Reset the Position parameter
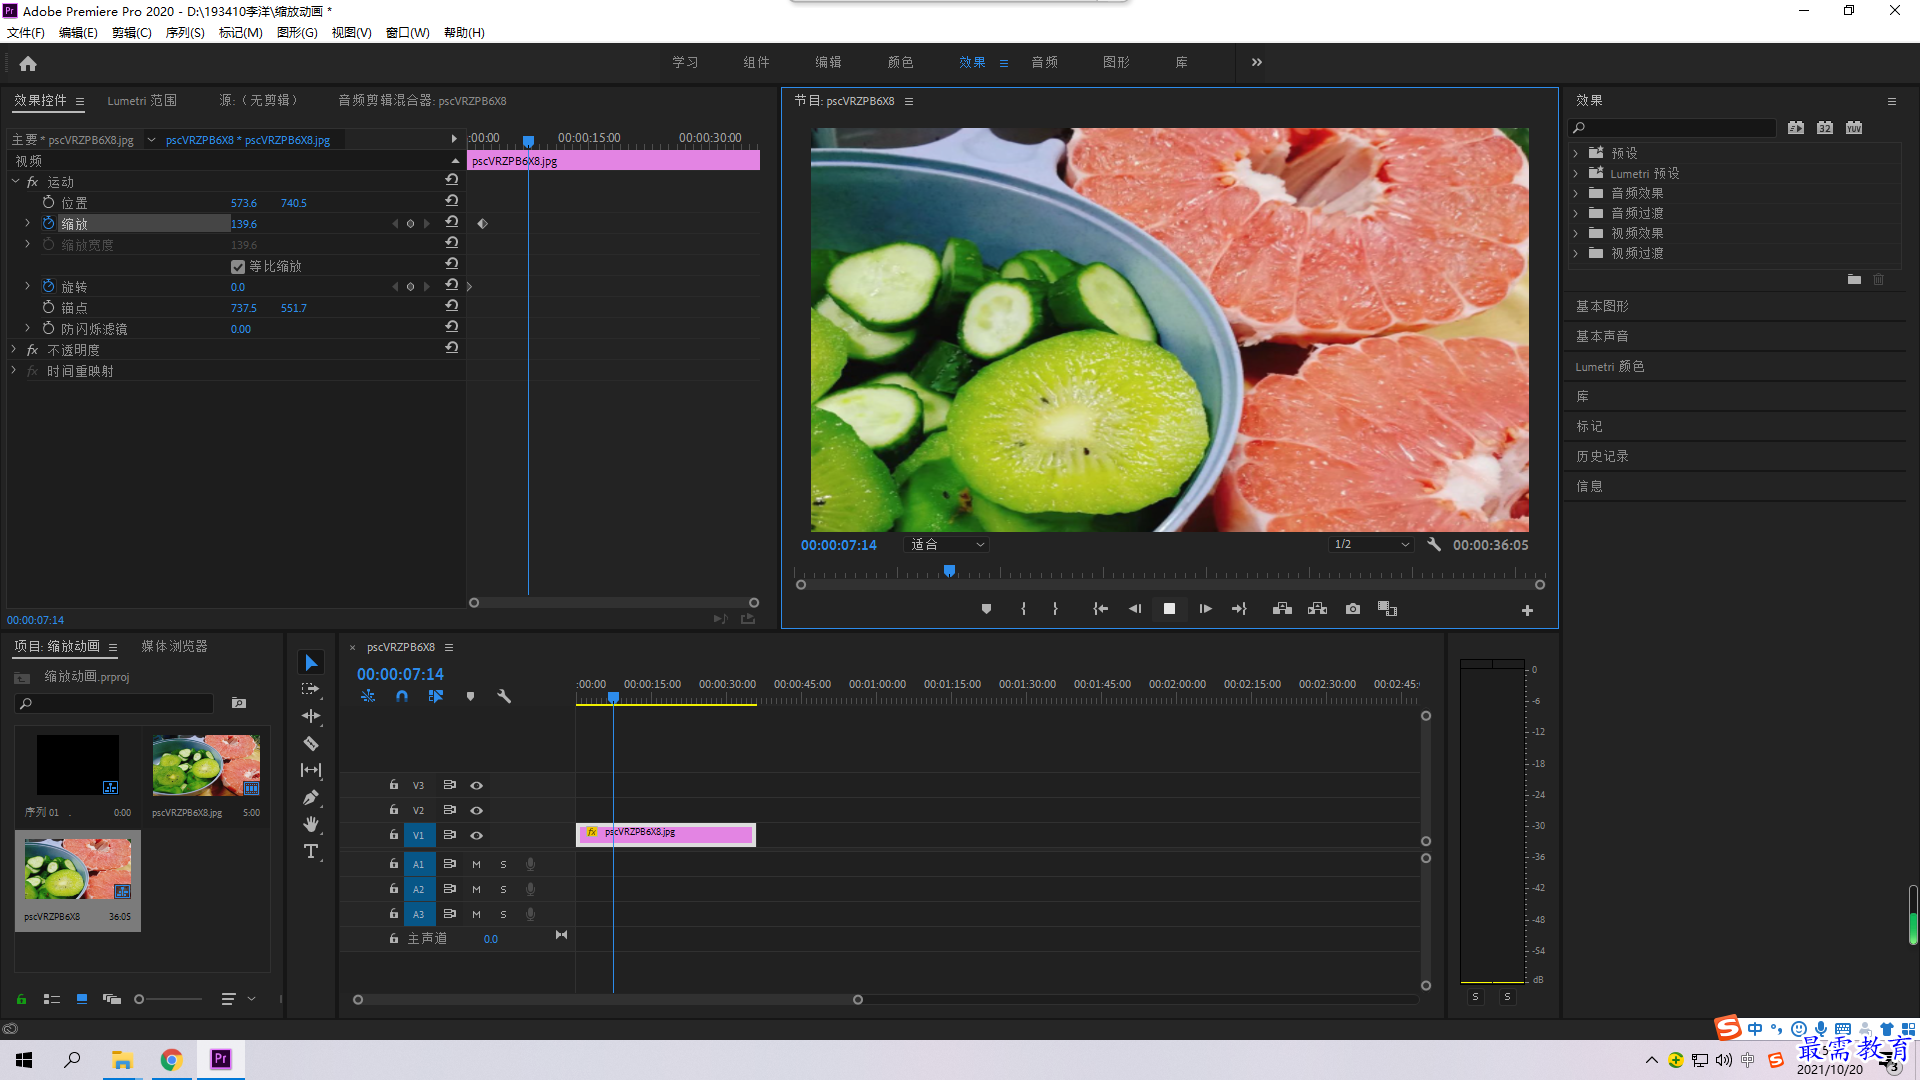This screenshot has width=1920, height=1080. [x=452, y=202]
